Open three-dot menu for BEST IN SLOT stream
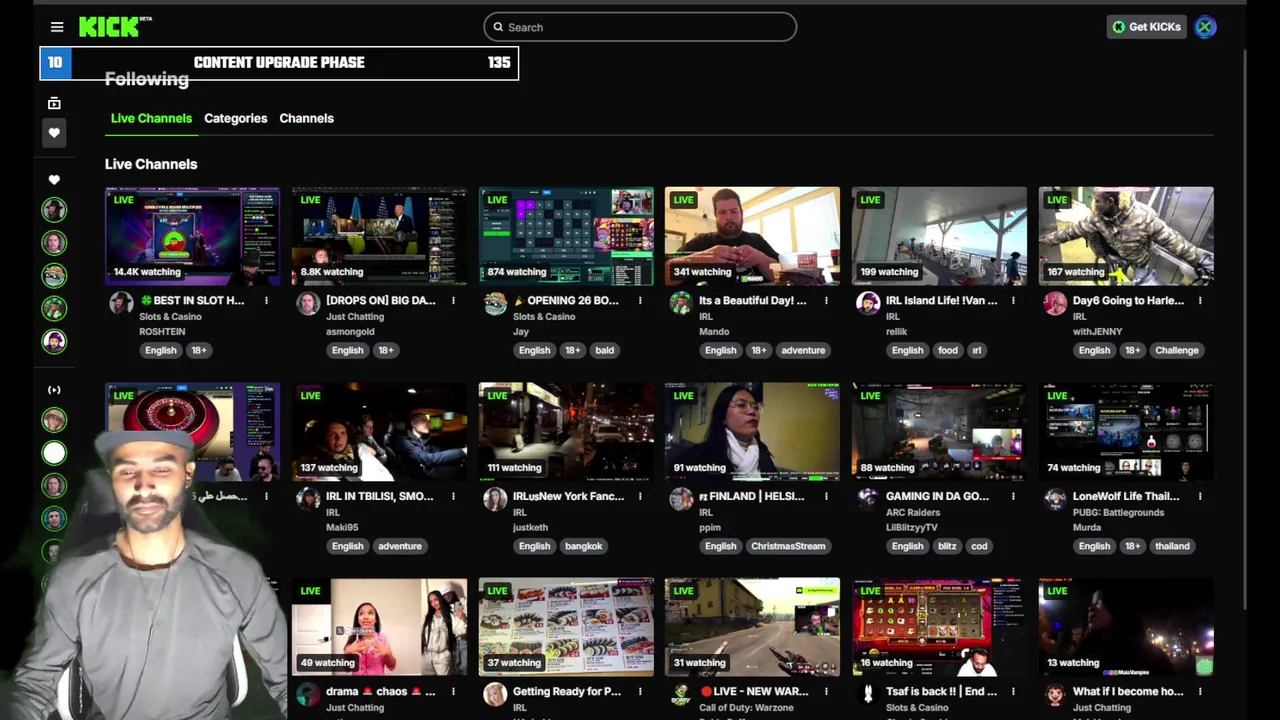 266,300
